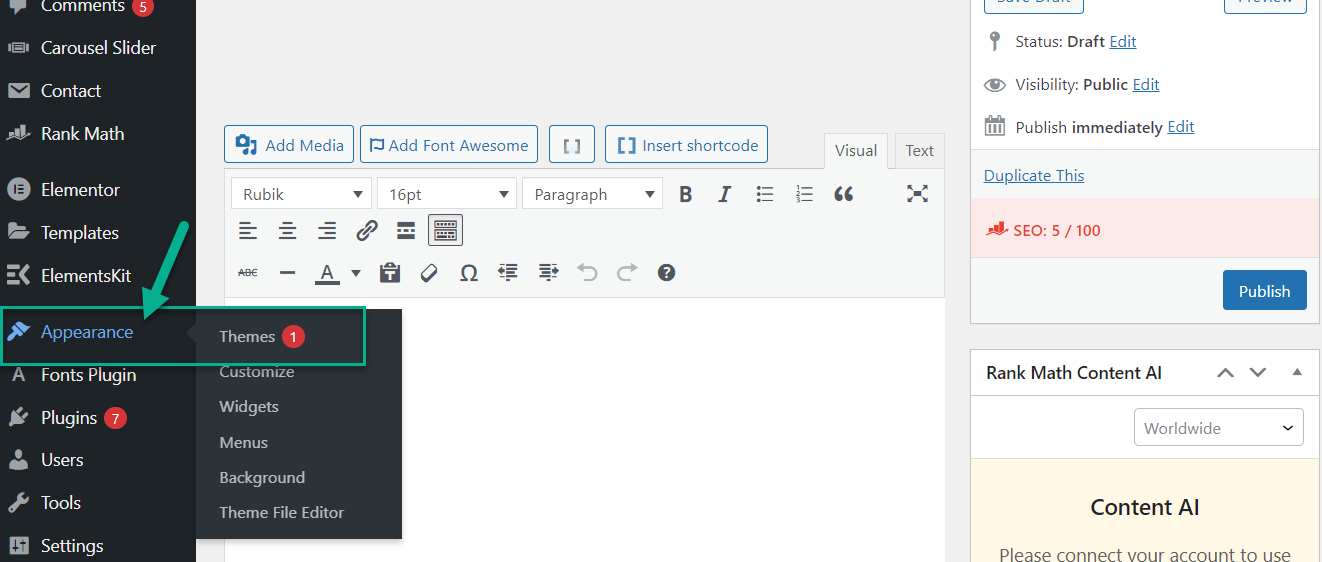Insert a bulleted list
Image resolution: width=1322 pixels, height=562 pixels.
pyautogui.click(x=765, y=194)
